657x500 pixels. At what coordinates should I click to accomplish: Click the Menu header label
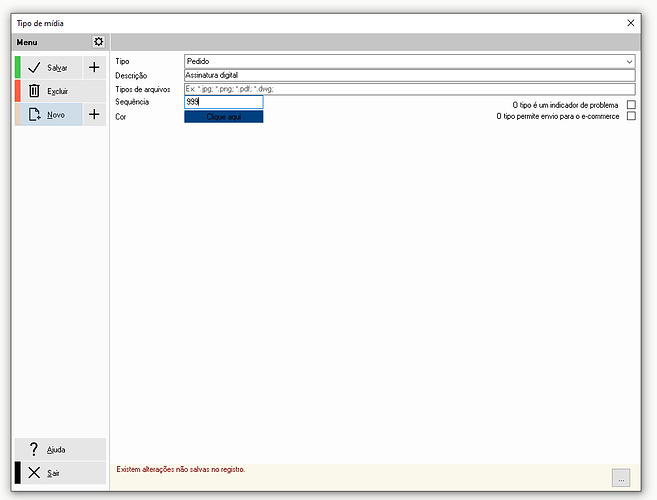pos(27,42)
